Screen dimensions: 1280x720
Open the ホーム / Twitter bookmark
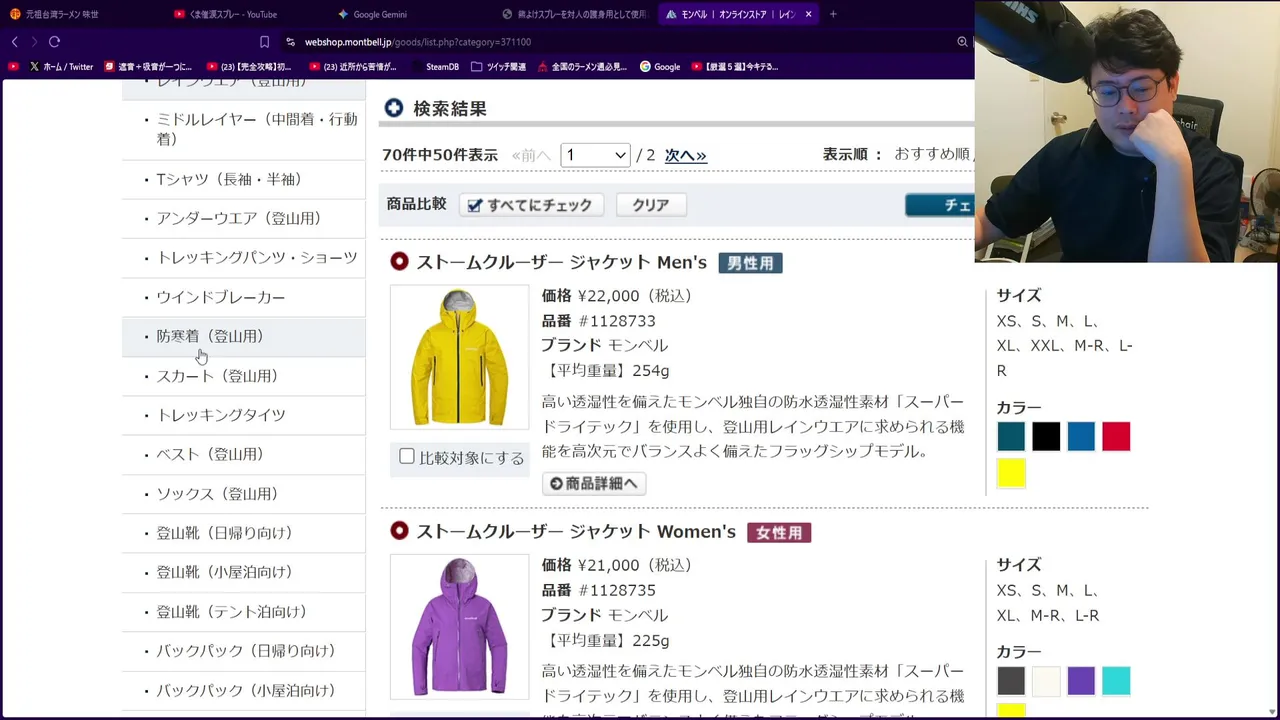click(x=61, y=67)
